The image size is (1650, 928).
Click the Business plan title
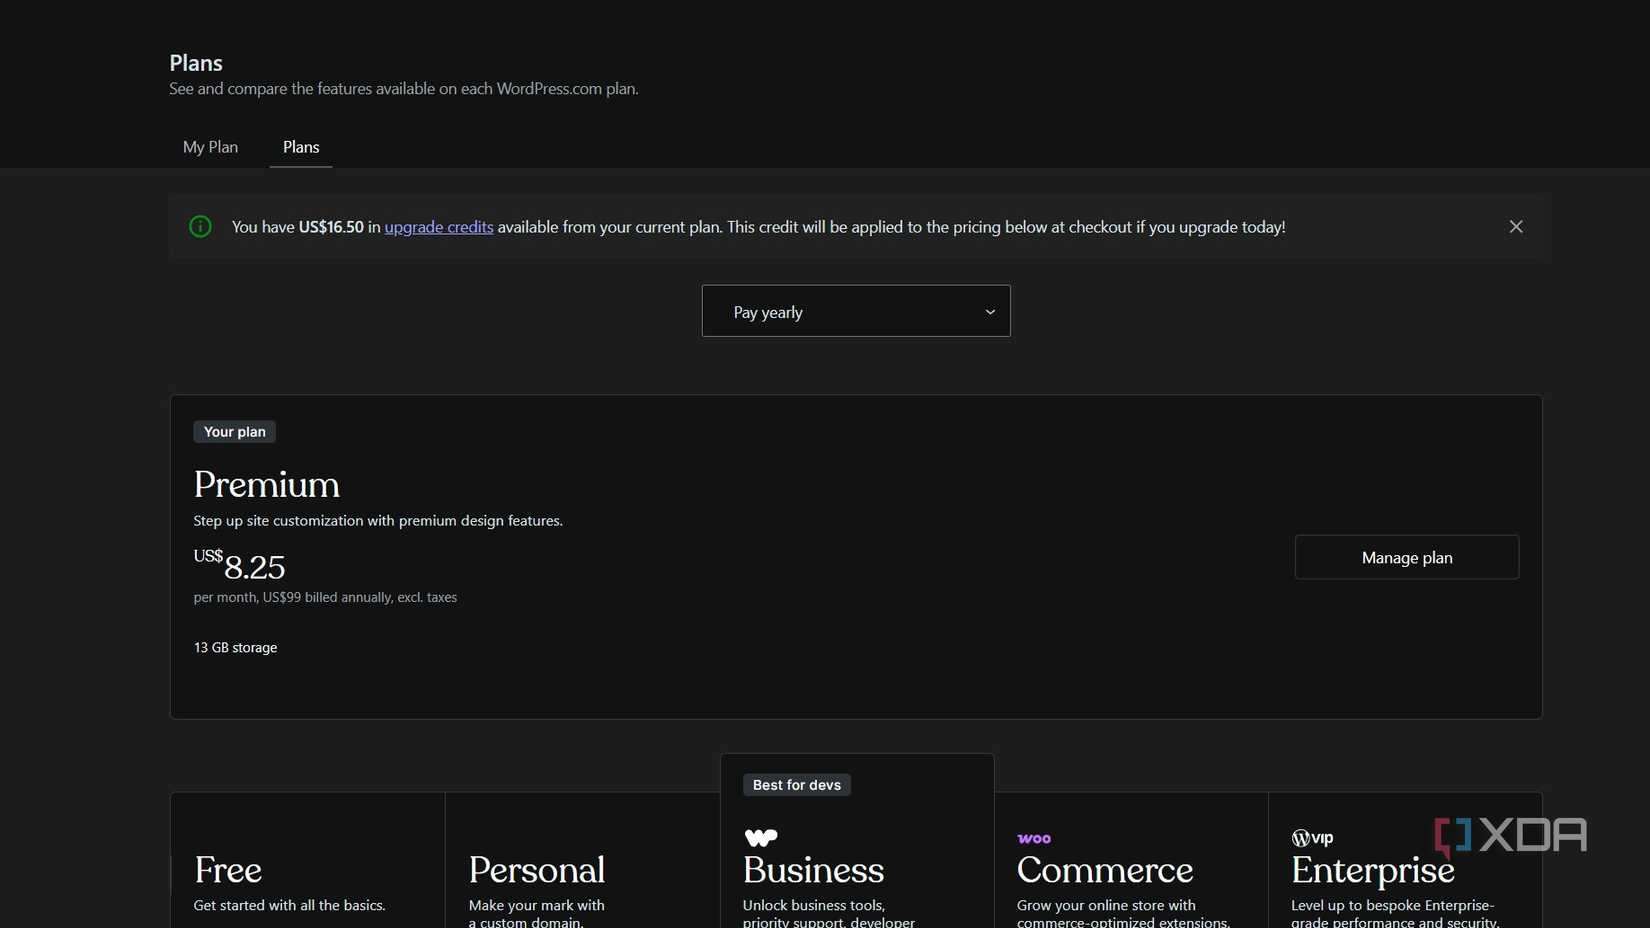click(813, 869)
